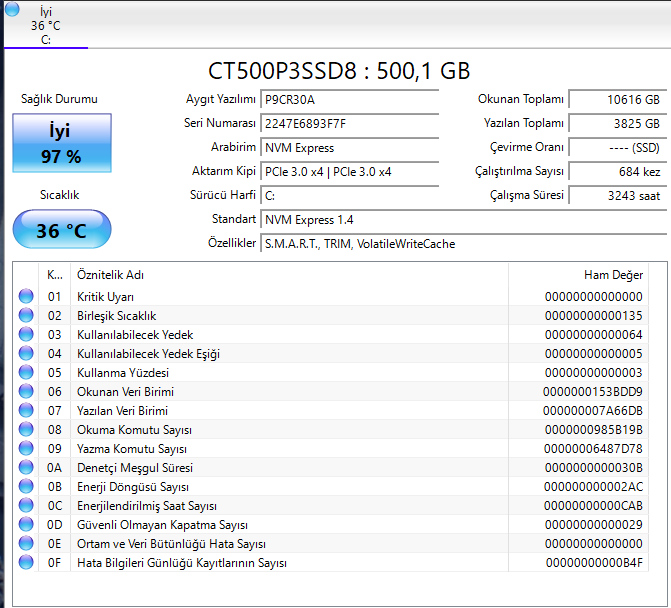Image resolution: width=671 pixels, height=608 pixels.
Task: Select the Kritik Uyarı attribute name
Action: 105,297
